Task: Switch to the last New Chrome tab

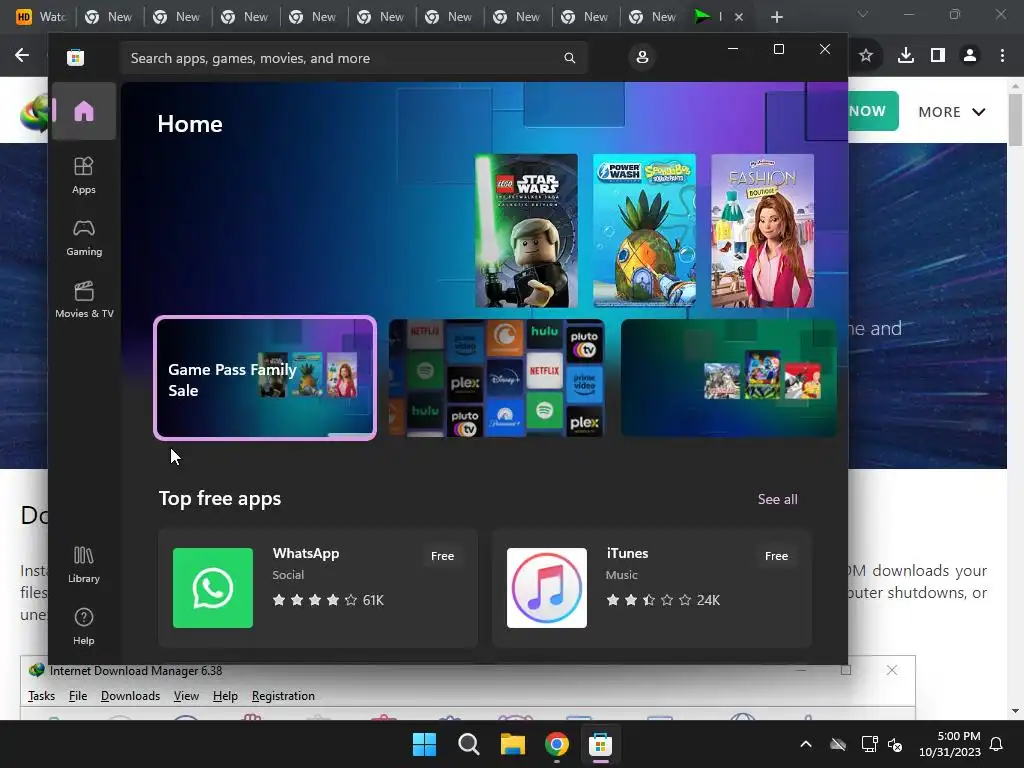Action: (652, 17)
